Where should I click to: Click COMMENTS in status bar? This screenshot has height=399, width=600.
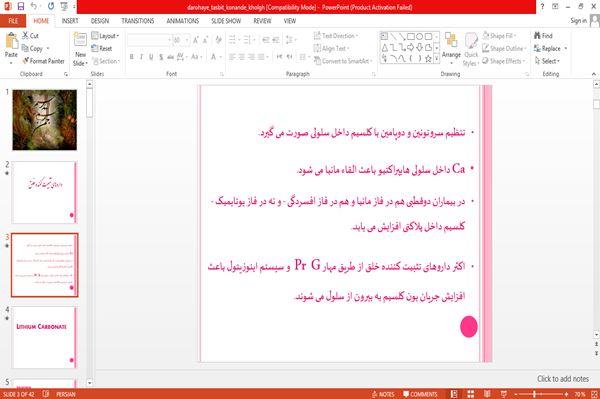coord(420,394)
